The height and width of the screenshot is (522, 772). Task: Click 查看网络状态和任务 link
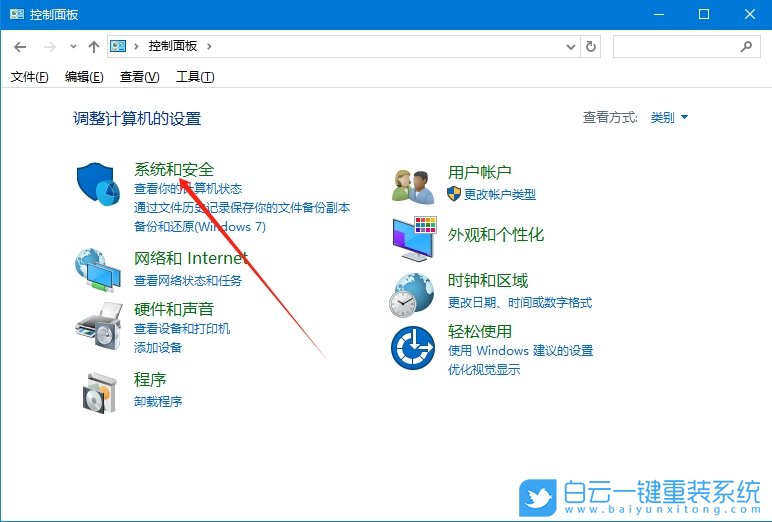pos(188,281)
